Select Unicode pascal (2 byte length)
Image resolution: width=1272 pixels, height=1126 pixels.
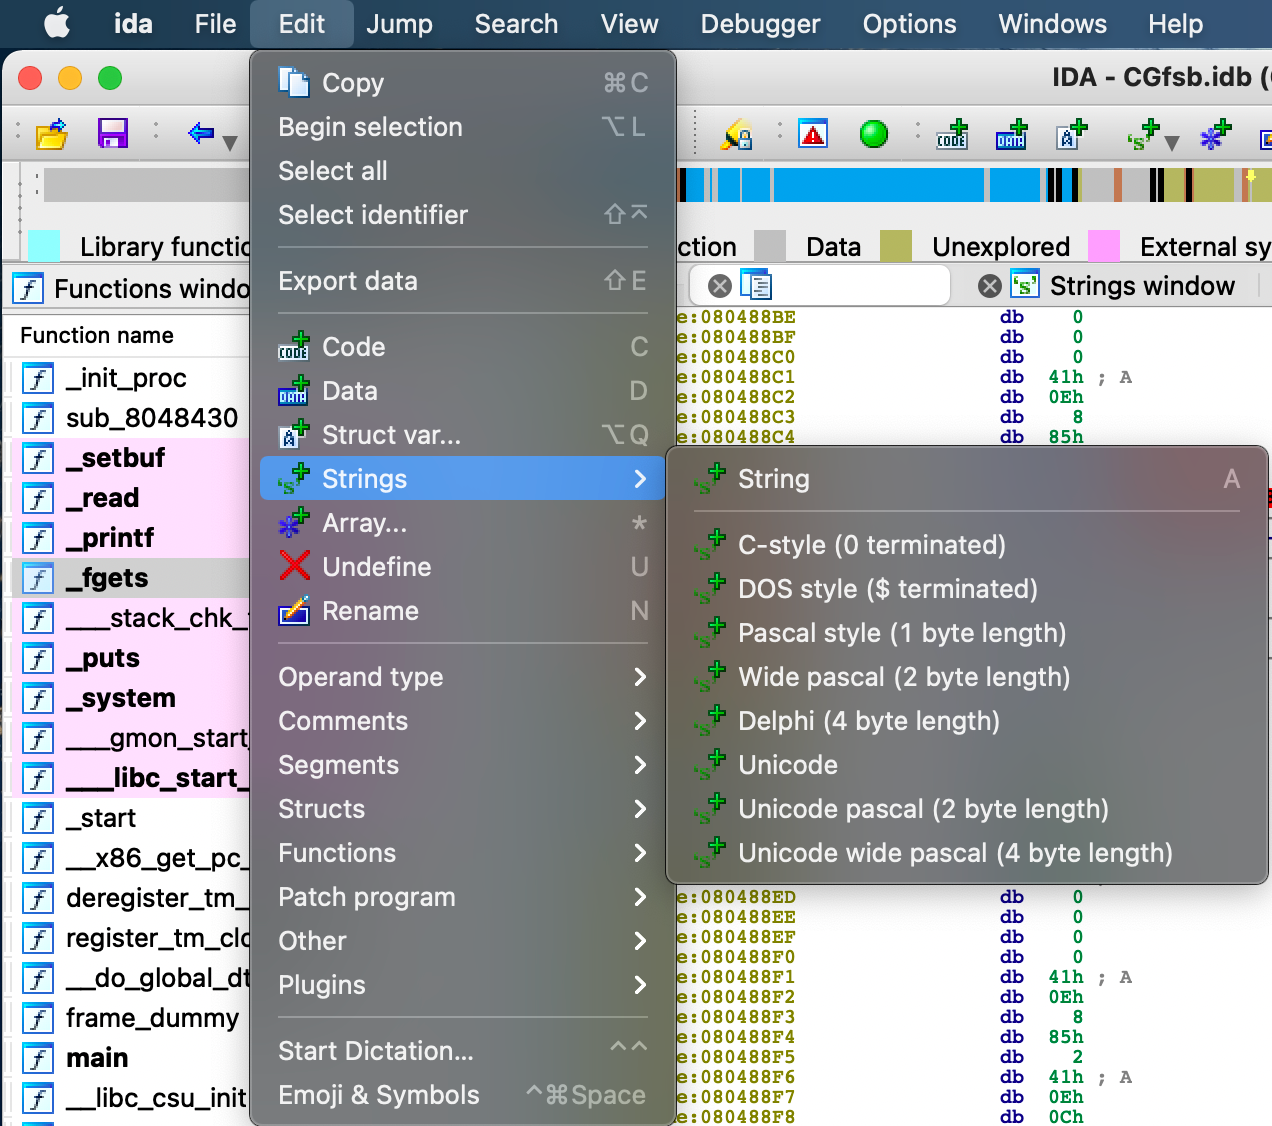[967, 809]
